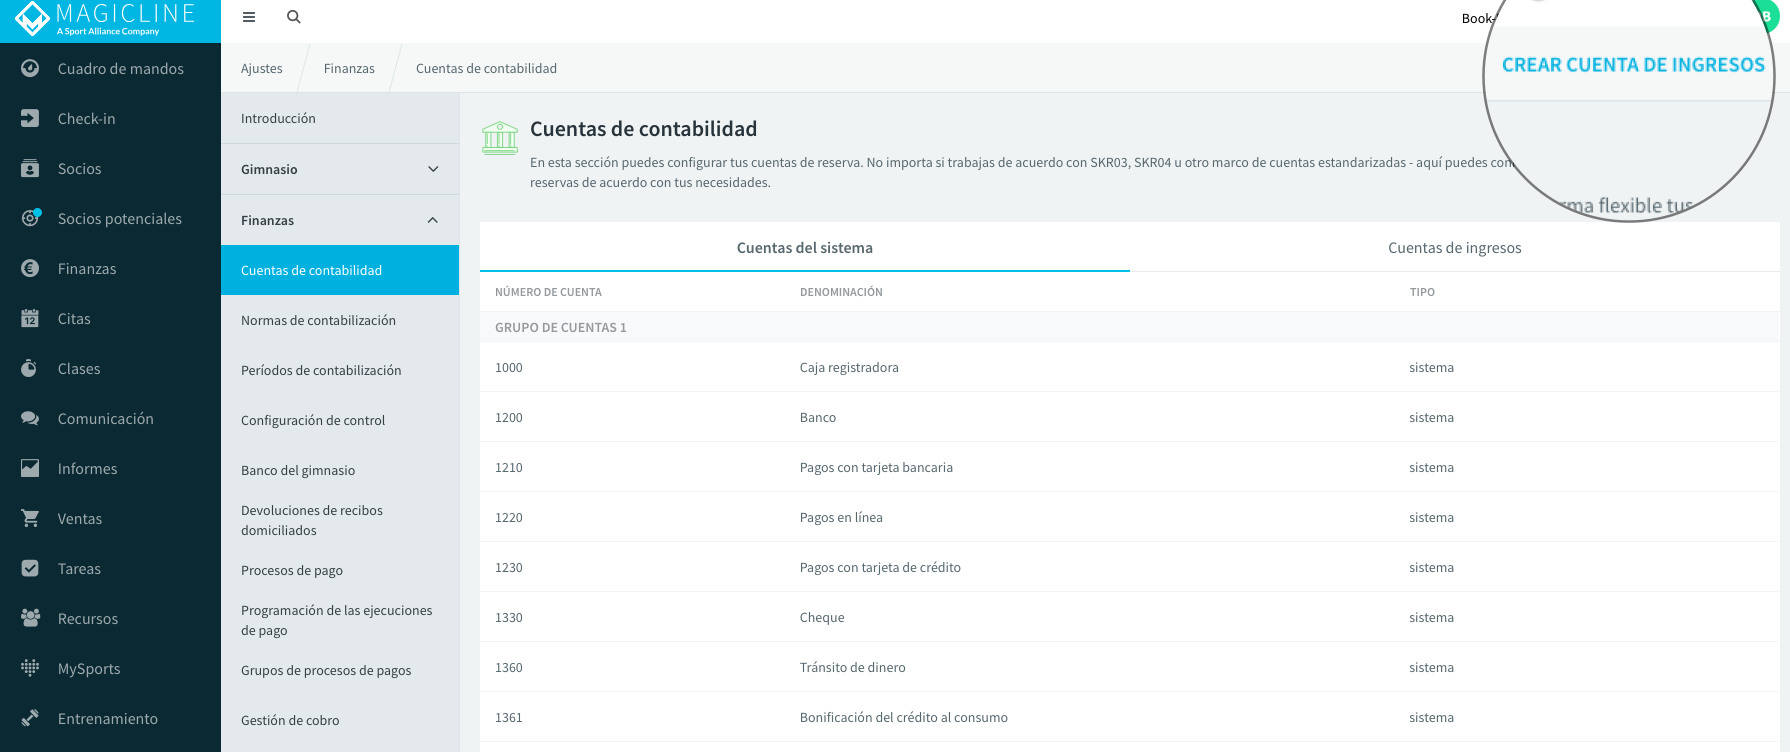Click account number 1000
This screenshot has width=1790, height=752.
pyautogui.click(x=509, y=367)
